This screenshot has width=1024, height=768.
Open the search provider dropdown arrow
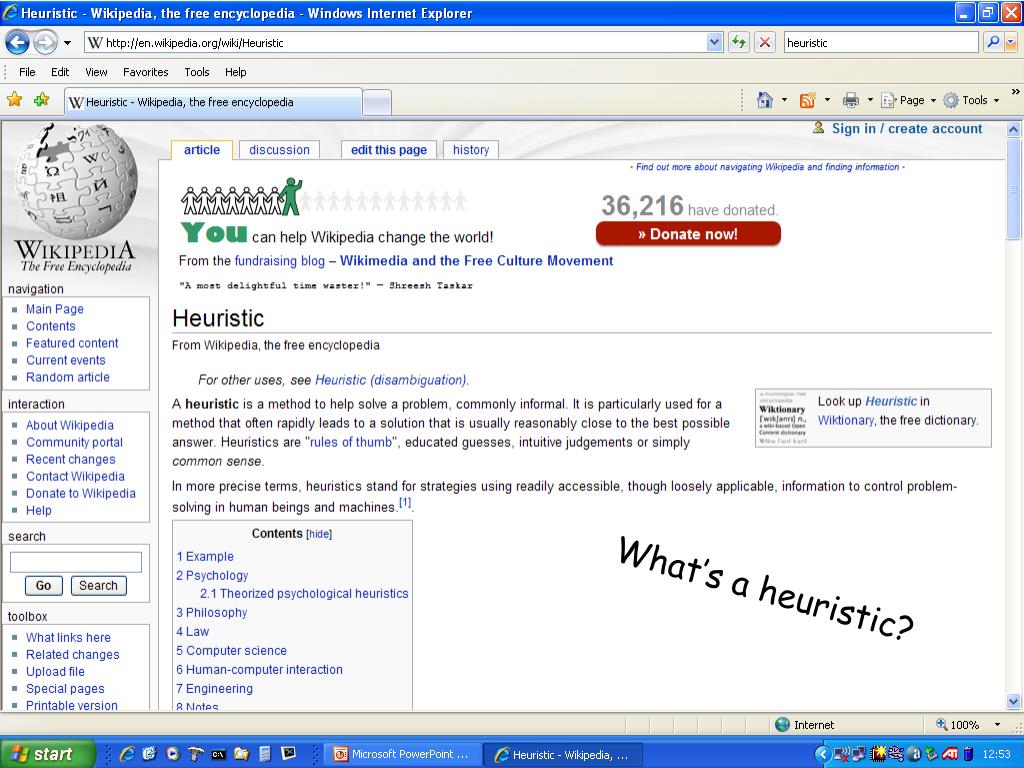tap(1011, 42)
